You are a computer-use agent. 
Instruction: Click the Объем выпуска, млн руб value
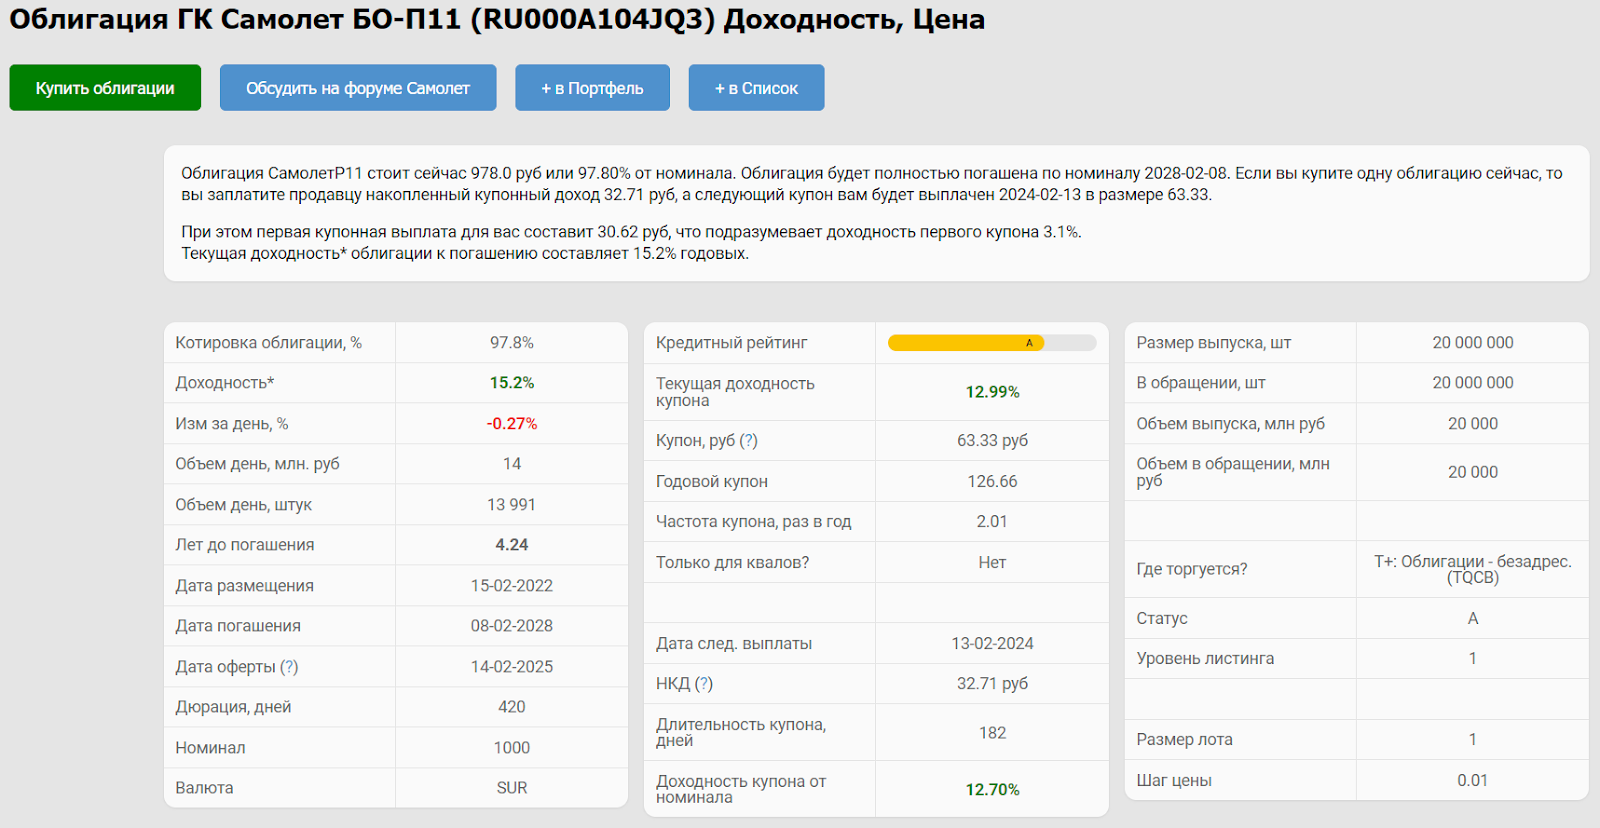click(1473, 424)
